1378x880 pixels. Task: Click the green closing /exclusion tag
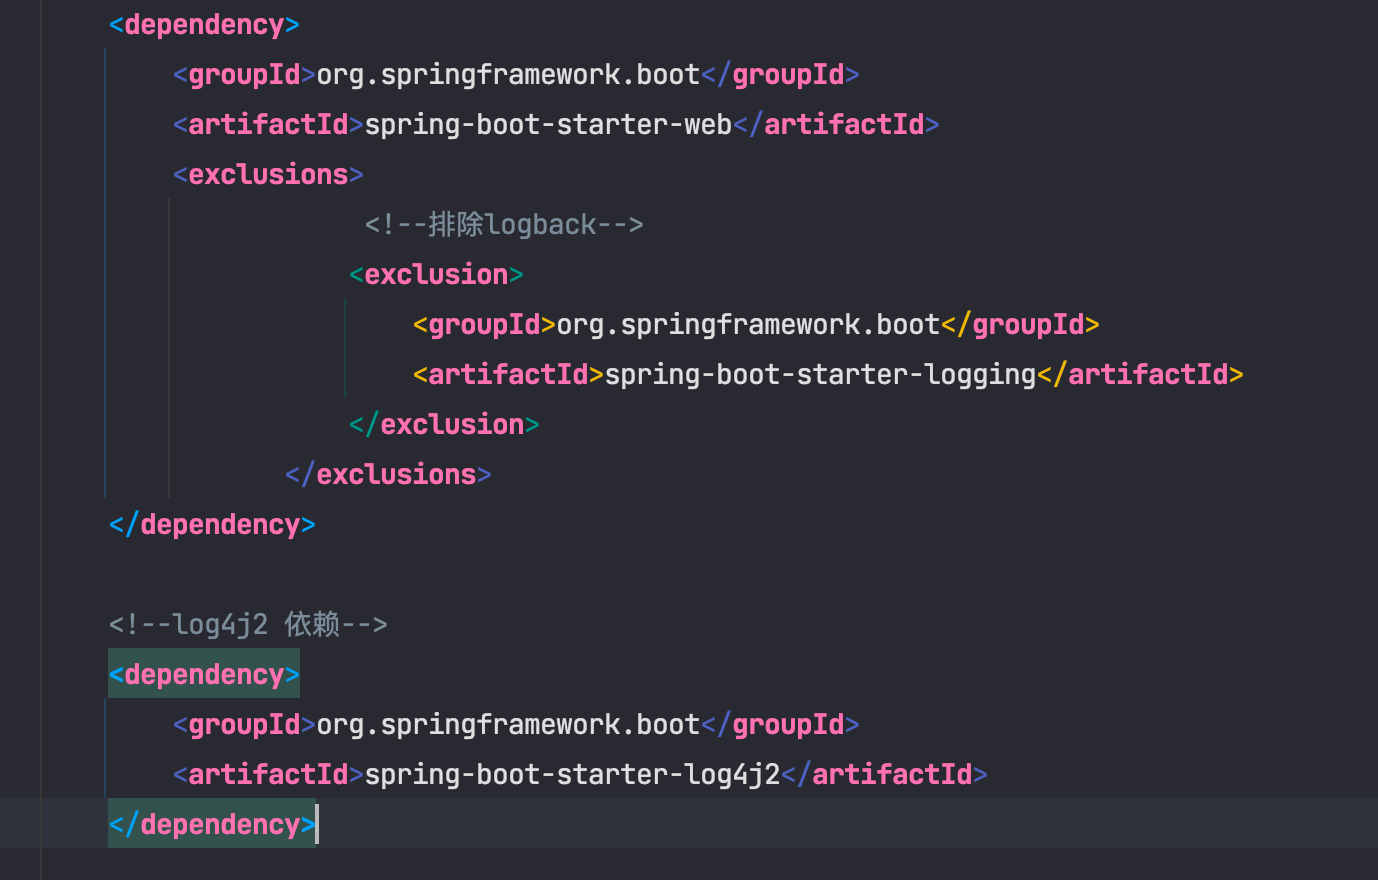[x=444, y=424]
